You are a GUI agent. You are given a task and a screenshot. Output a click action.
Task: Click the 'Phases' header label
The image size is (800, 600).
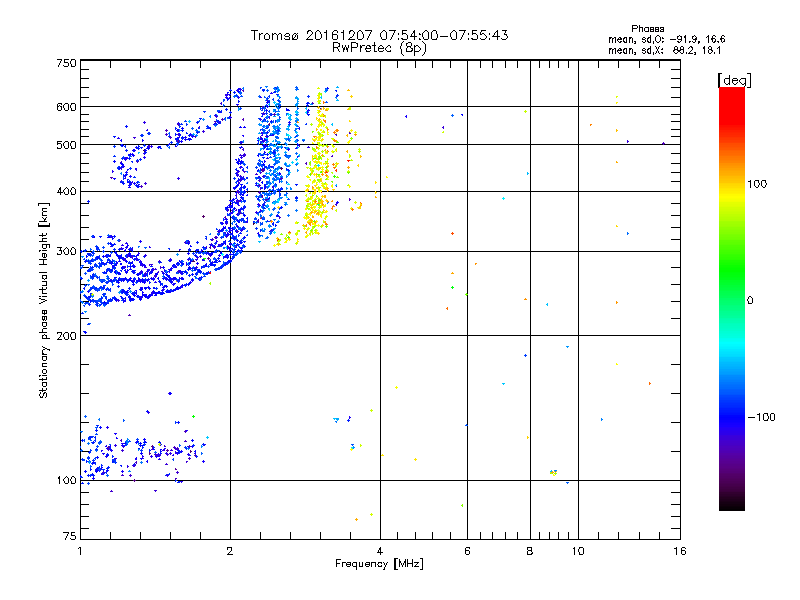[647, 29]
